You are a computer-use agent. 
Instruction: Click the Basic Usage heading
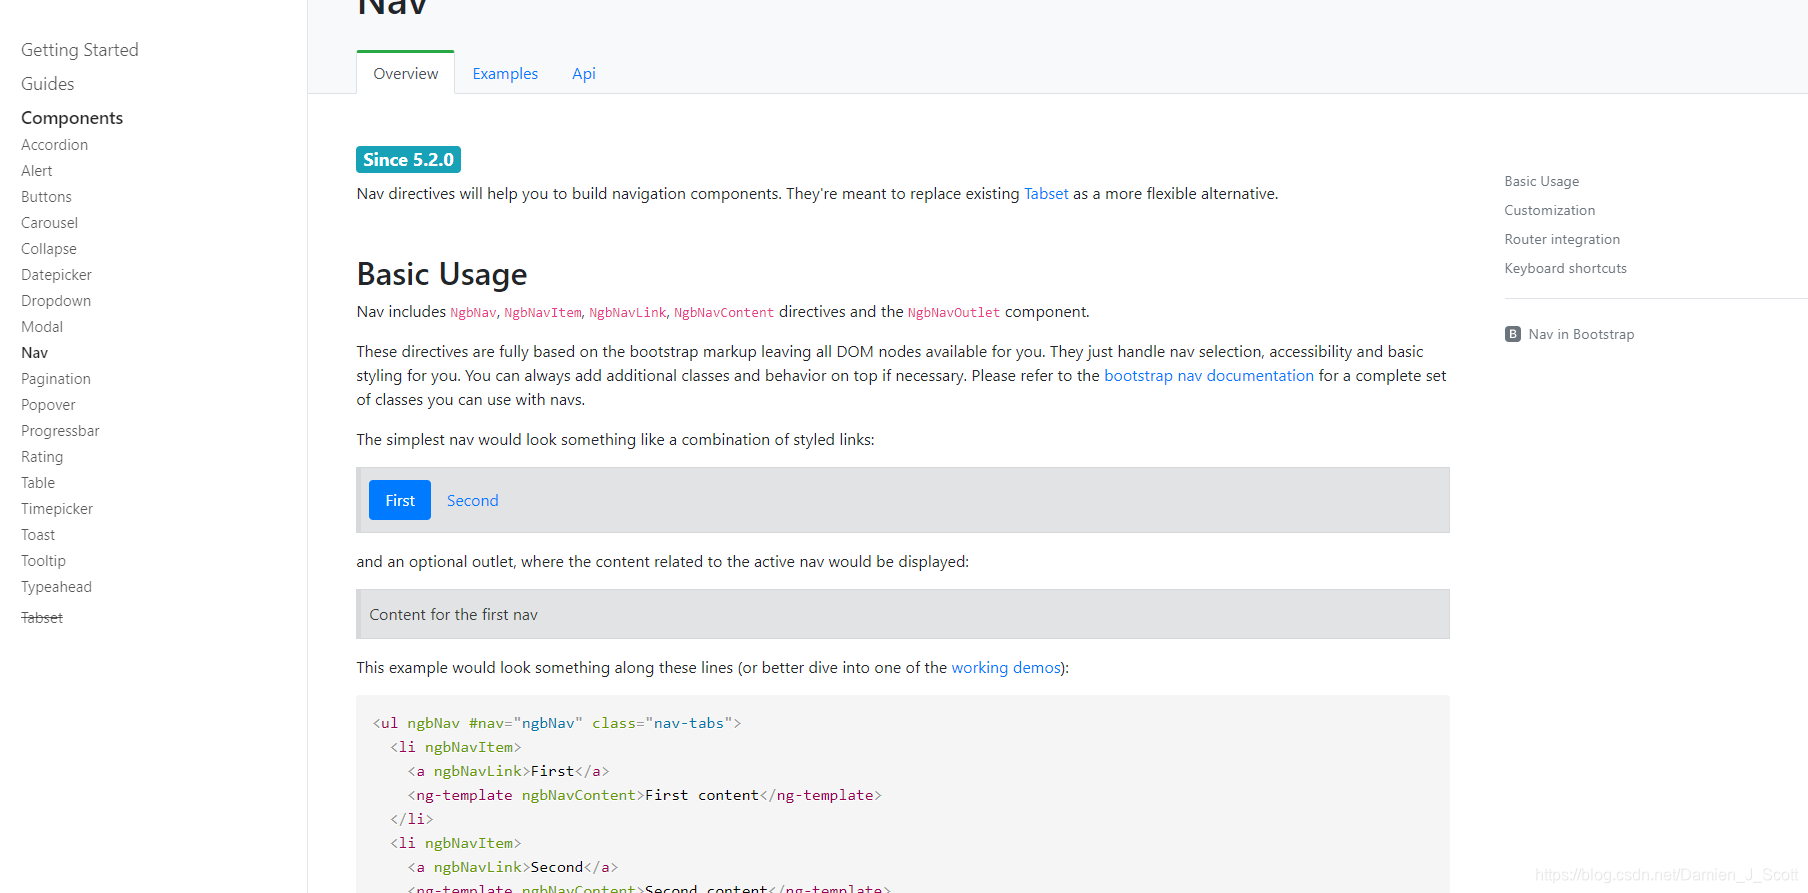pos(442,274)
